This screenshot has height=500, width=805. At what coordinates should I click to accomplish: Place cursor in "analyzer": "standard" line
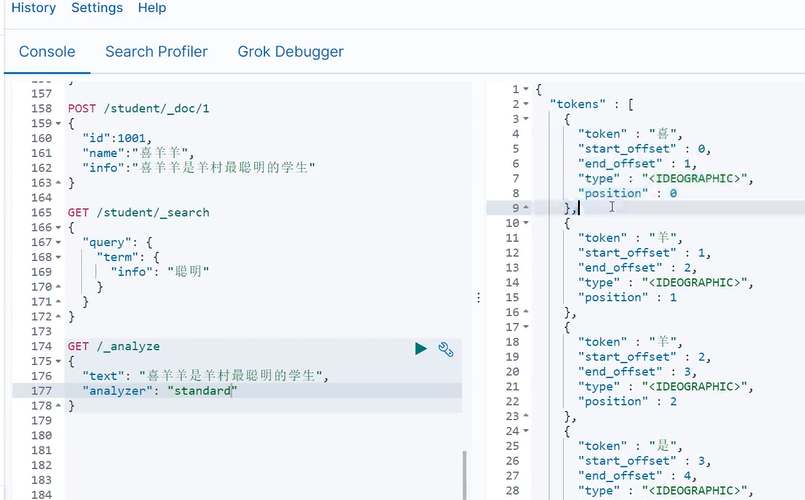(x=160, y=391)
